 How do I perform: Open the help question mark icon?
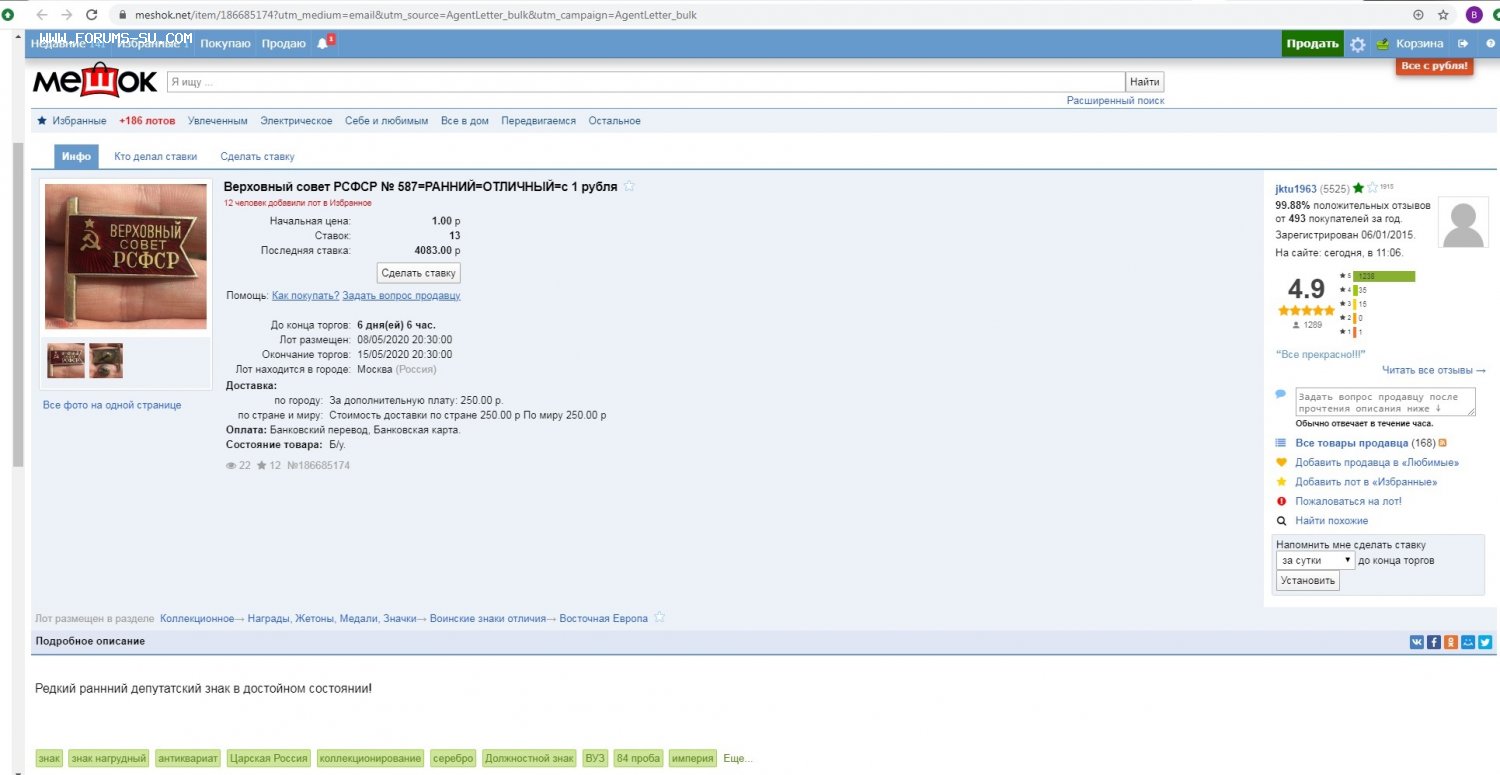[x=1490, y=44]
